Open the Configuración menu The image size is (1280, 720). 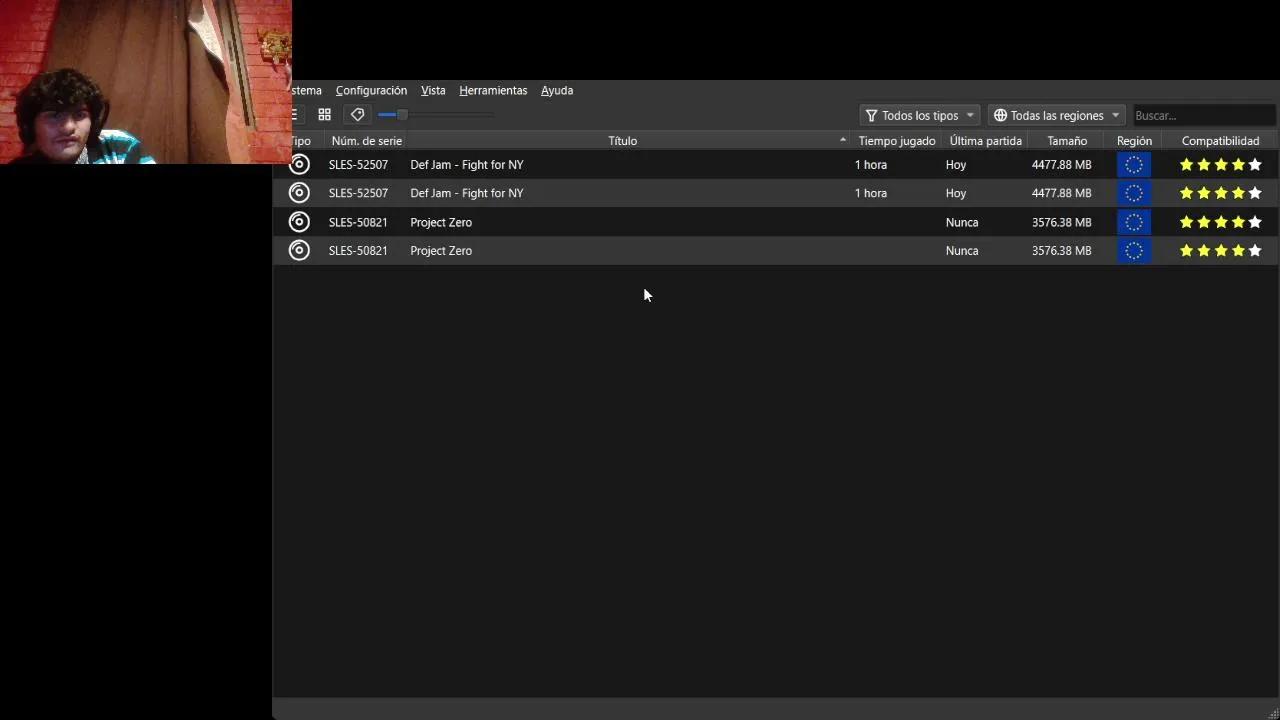coord(371,90)
